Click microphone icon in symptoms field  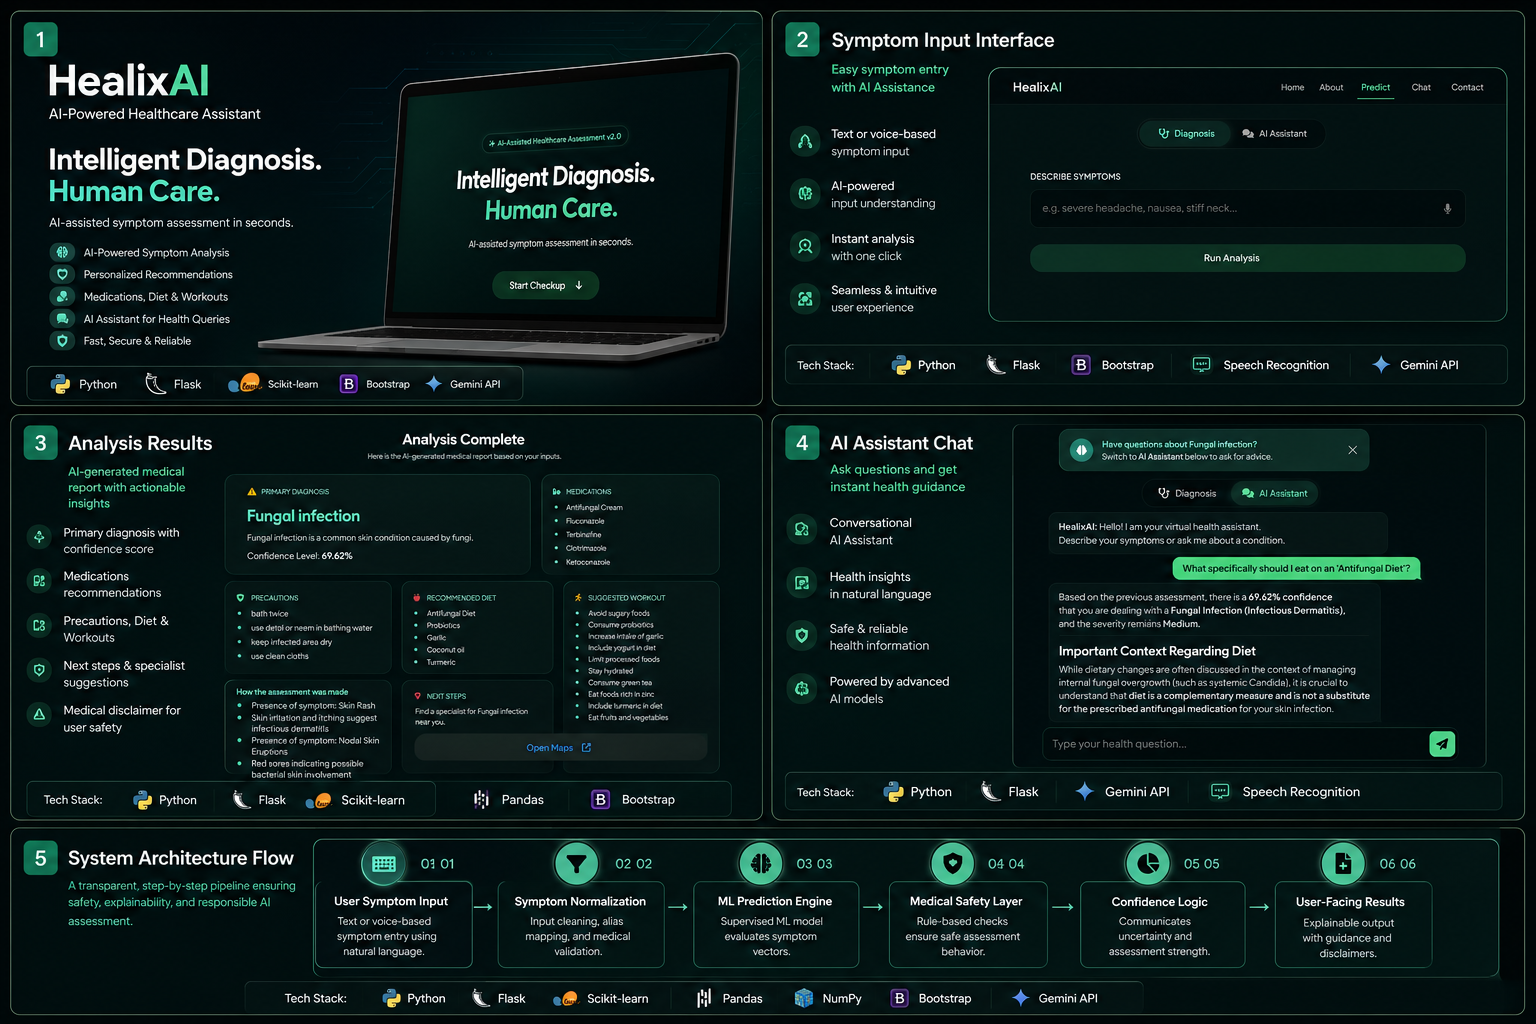(x=1447, y=208)
